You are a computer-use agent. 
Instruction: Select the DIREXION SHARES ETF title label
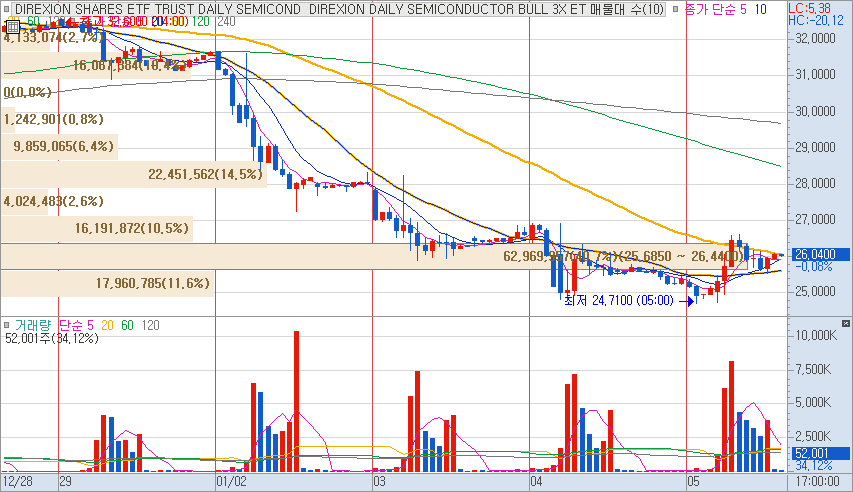[x=339, y=9]
